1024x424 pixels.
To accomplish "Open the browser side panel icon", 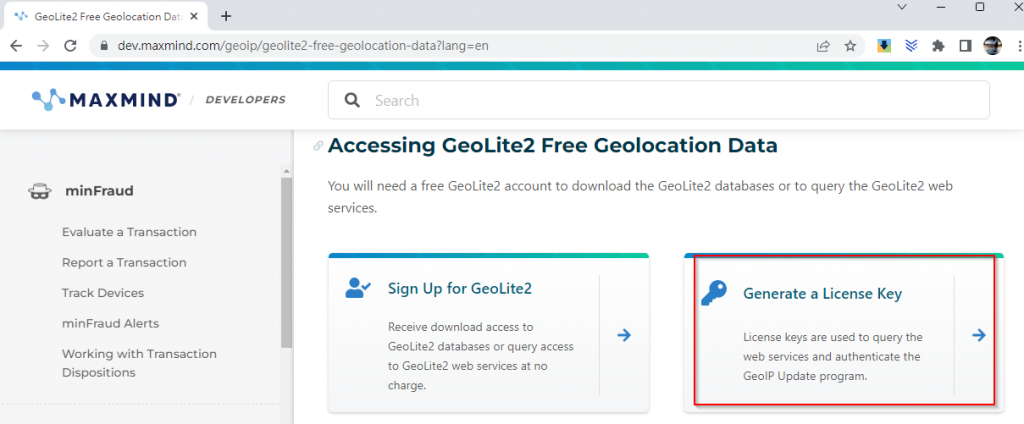I will click(x=965, y=46).
